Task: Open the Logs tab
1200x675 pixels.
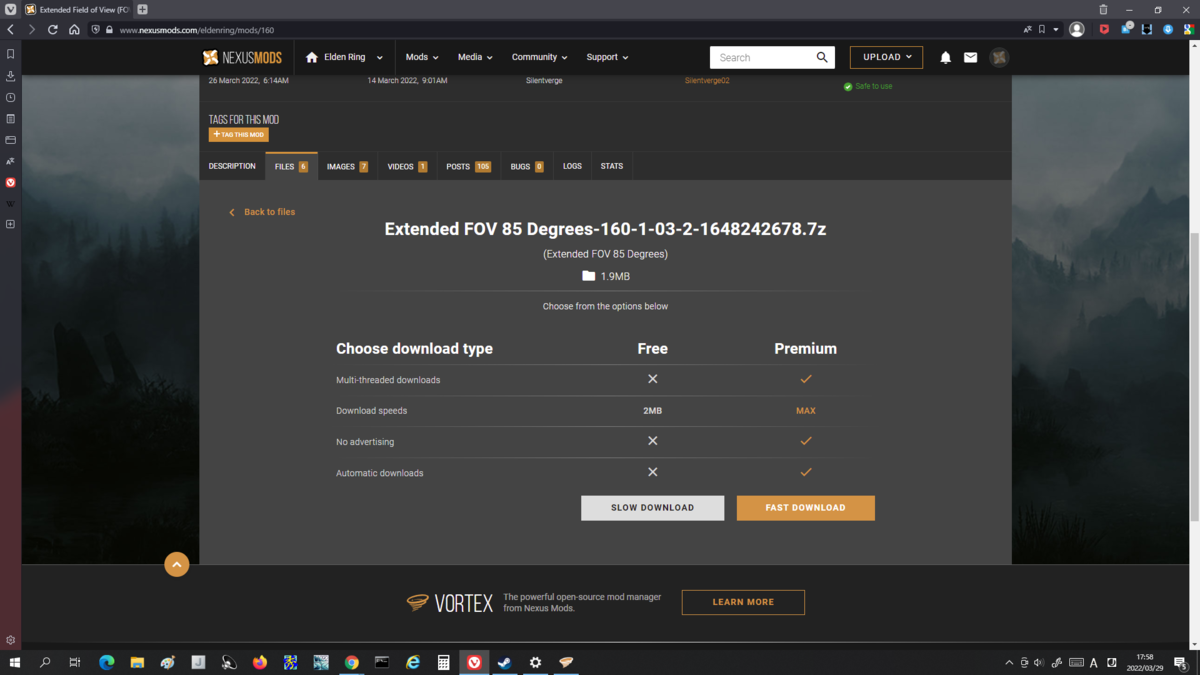Action: [x=572, y=166]
